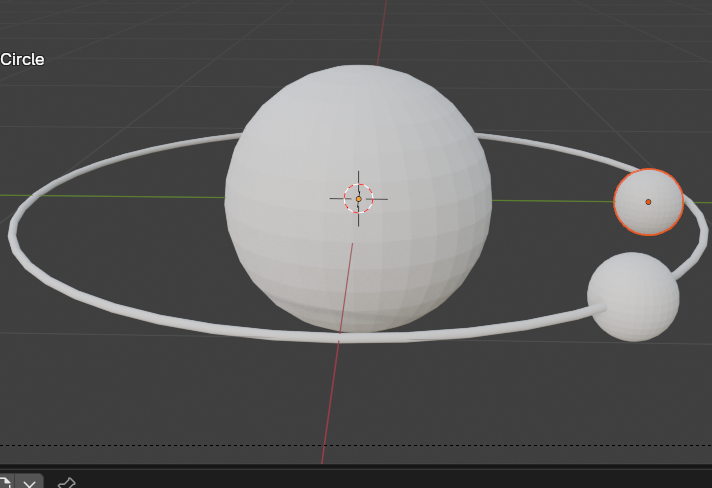Select the large central sphere

[x=358, y=199]
